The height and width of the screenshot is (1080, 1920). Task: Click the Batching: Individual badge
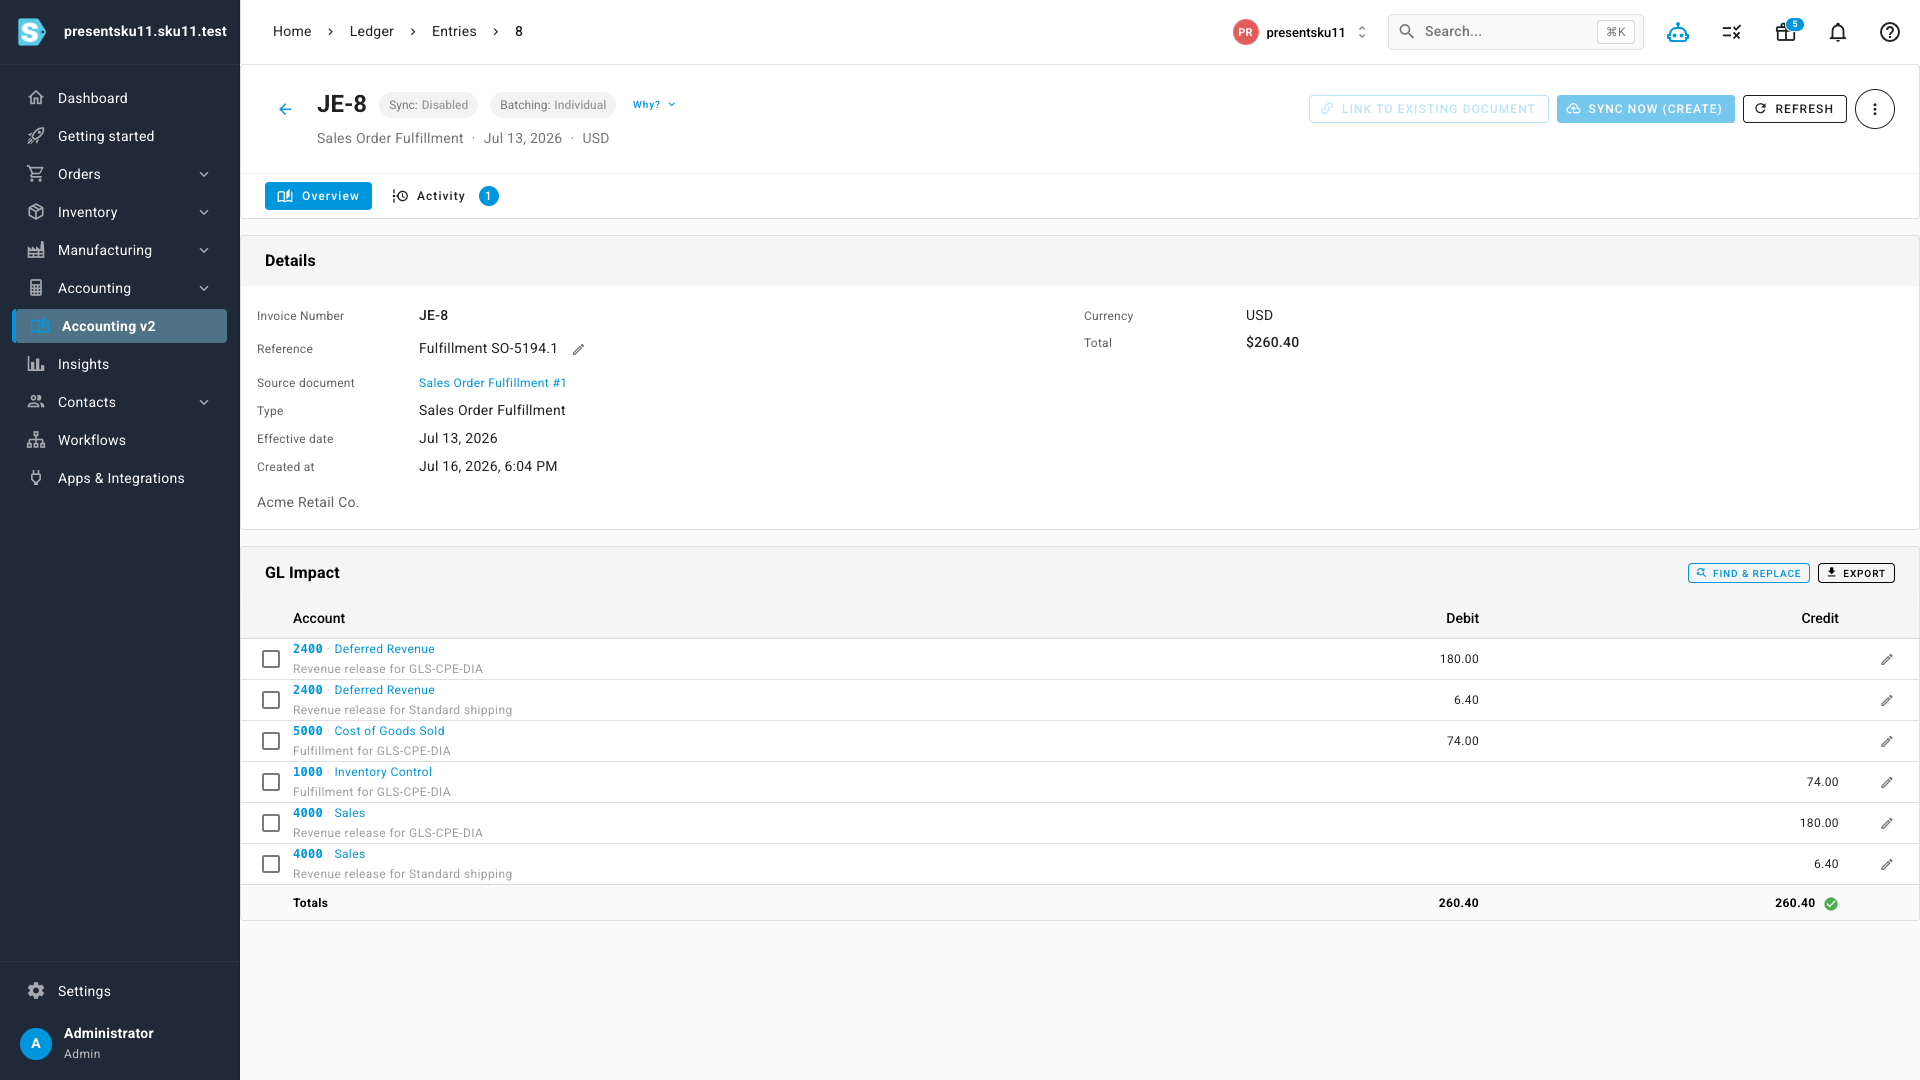[x=553, y=105]
